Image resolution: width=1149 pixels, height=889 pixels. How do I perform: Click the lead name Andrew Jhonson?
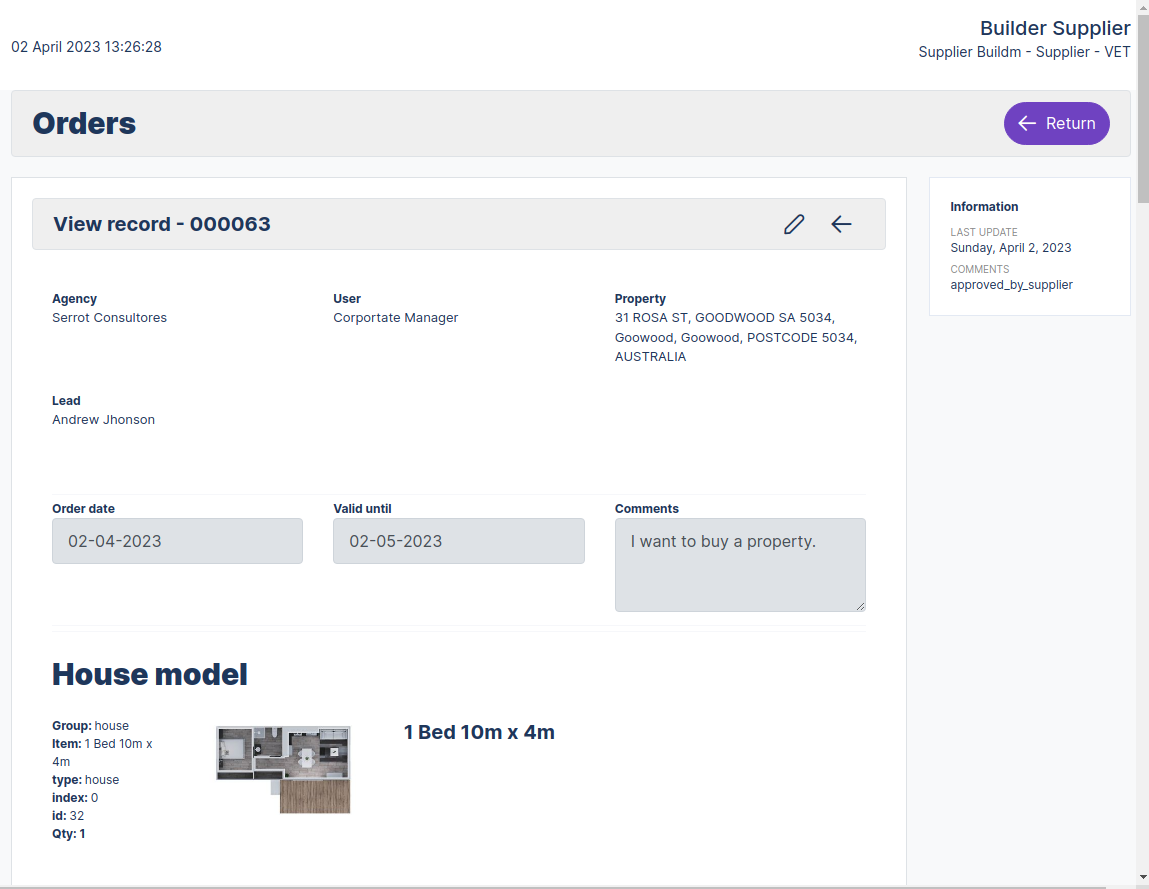point(103,420)
